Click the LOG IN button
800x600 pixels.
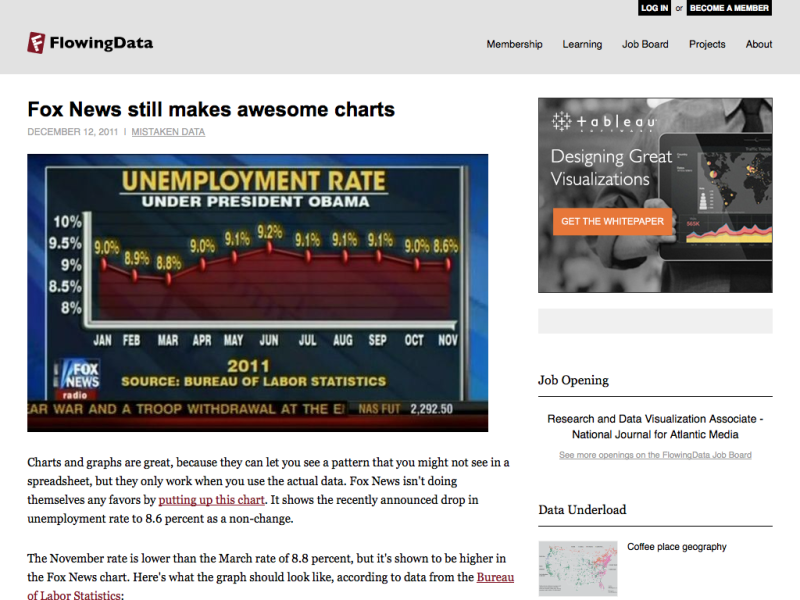pos(653,8)
